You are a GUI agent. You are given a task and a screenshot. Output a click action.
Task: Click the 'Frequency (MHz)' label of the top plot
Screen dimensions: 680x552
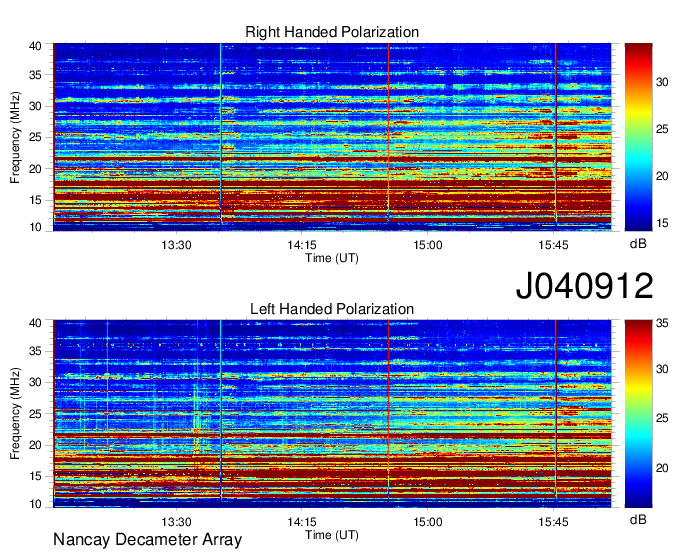click(15, 137)
